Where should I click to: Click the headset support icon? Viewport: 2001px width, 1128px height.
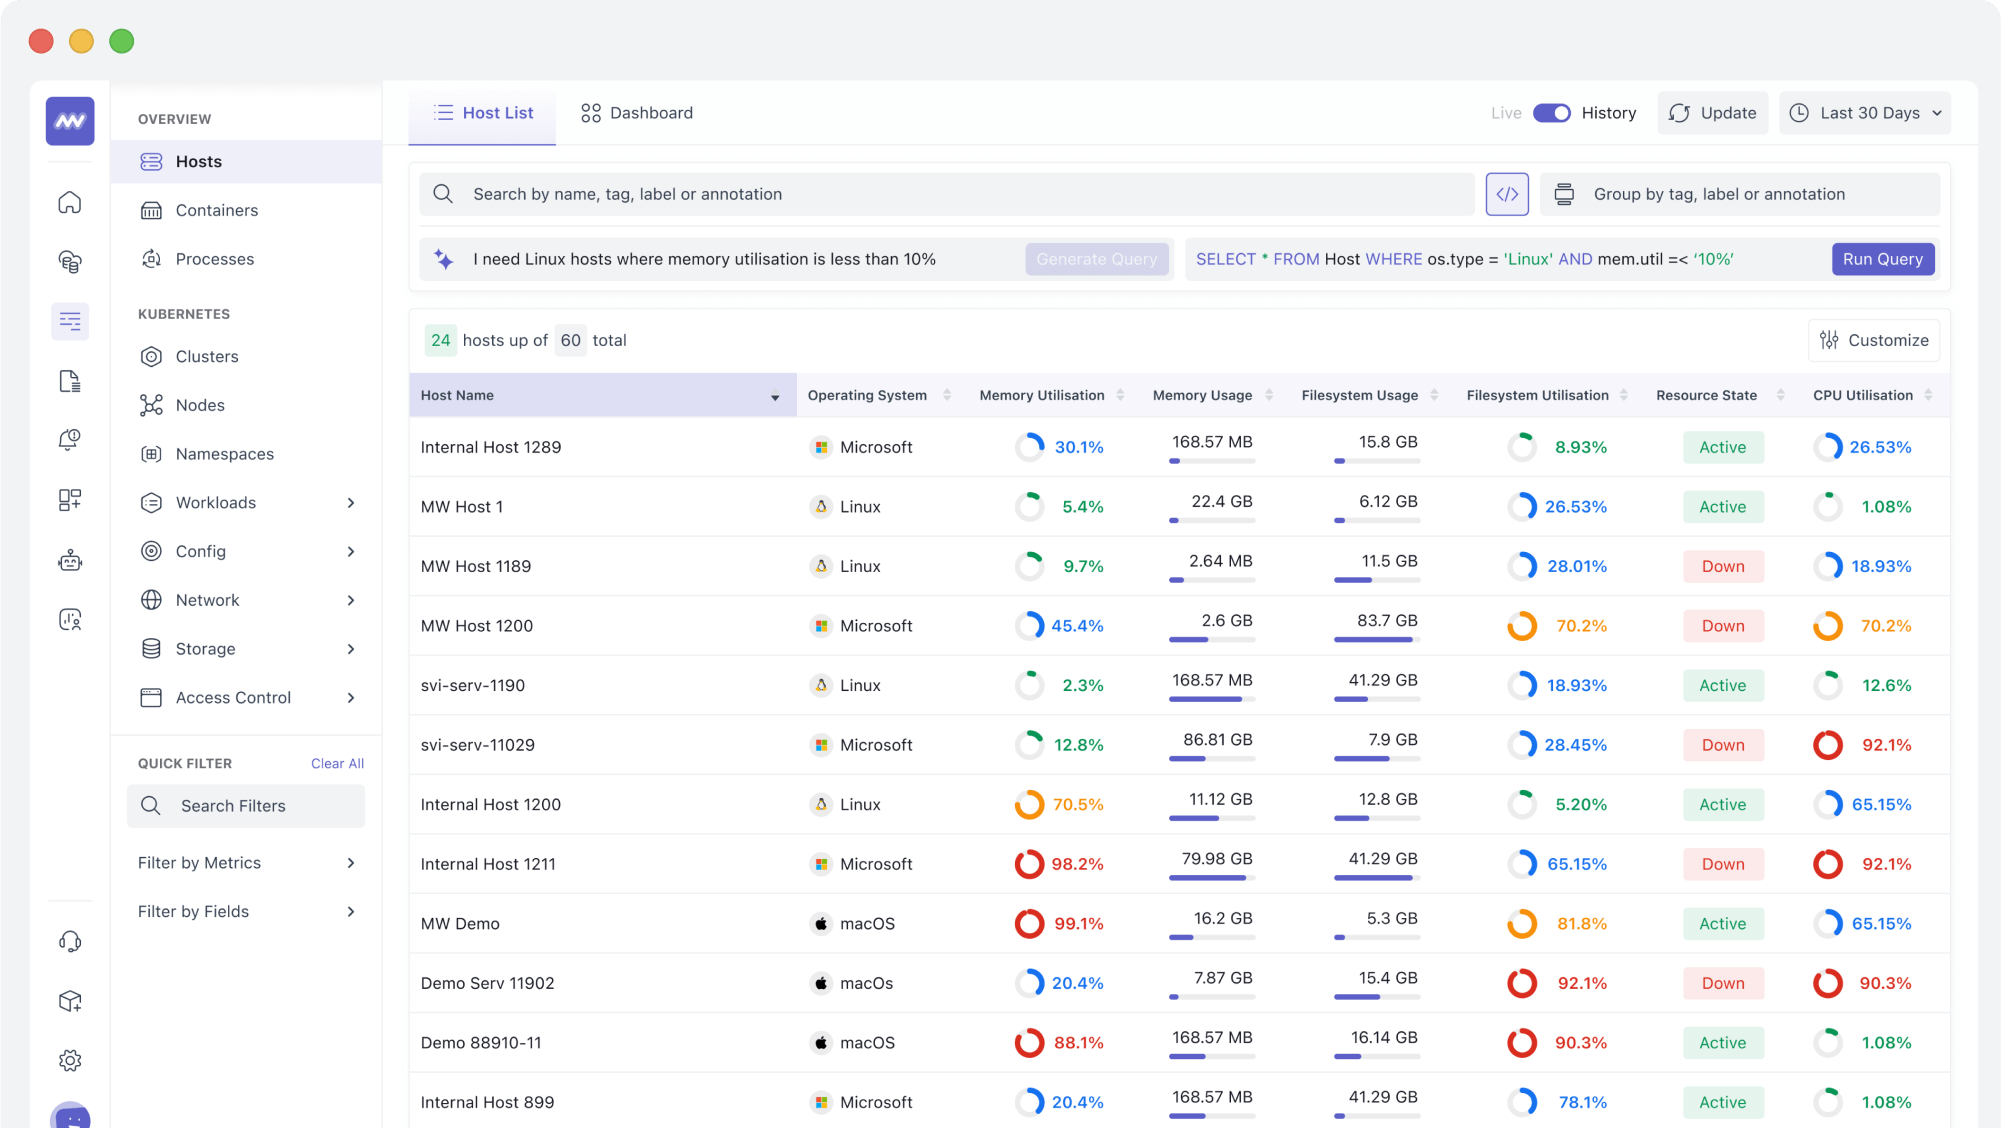click(x=70, y=941)
